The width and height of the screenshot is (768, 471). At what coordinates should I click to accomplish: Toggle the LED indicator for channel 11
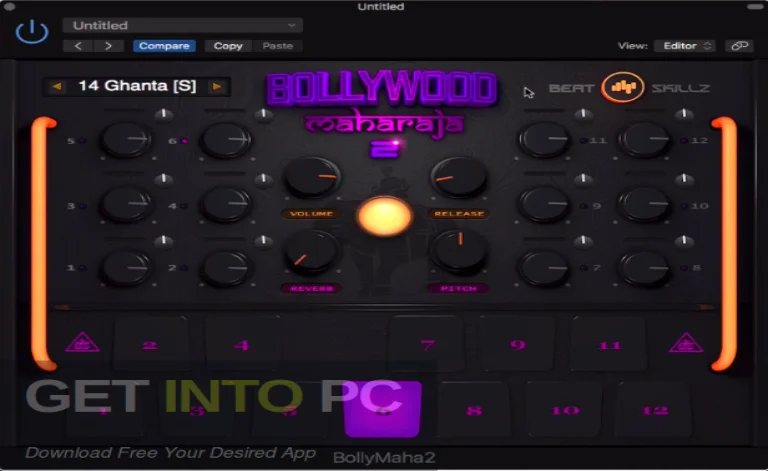click(x=584, y=141)
